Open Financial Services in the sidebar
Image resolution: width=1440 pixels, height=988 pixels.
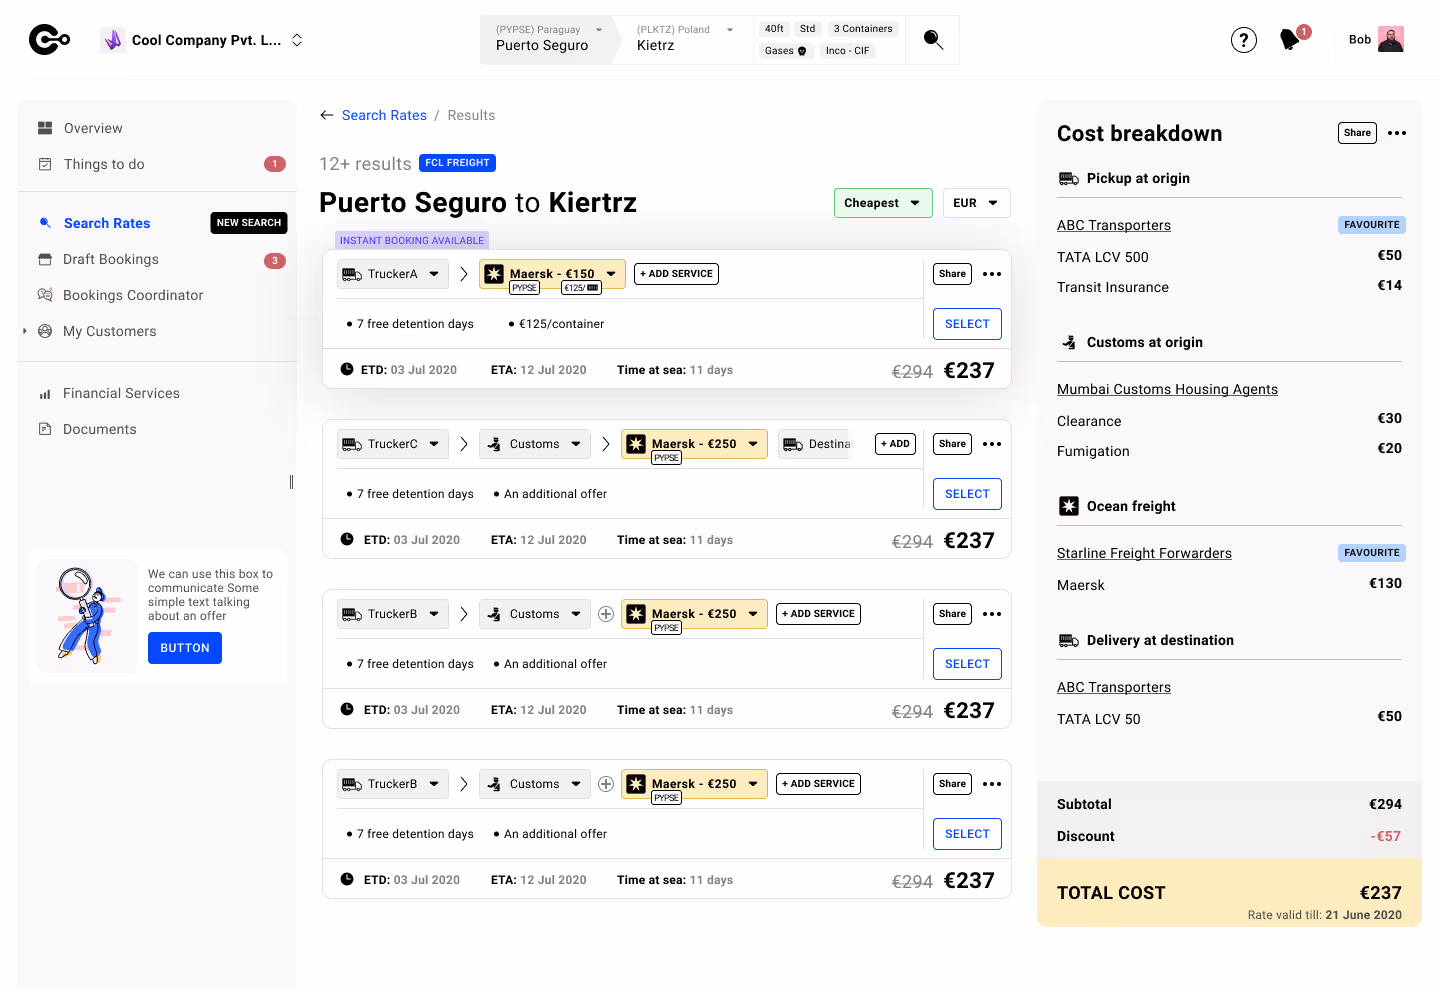click(121, 393)
